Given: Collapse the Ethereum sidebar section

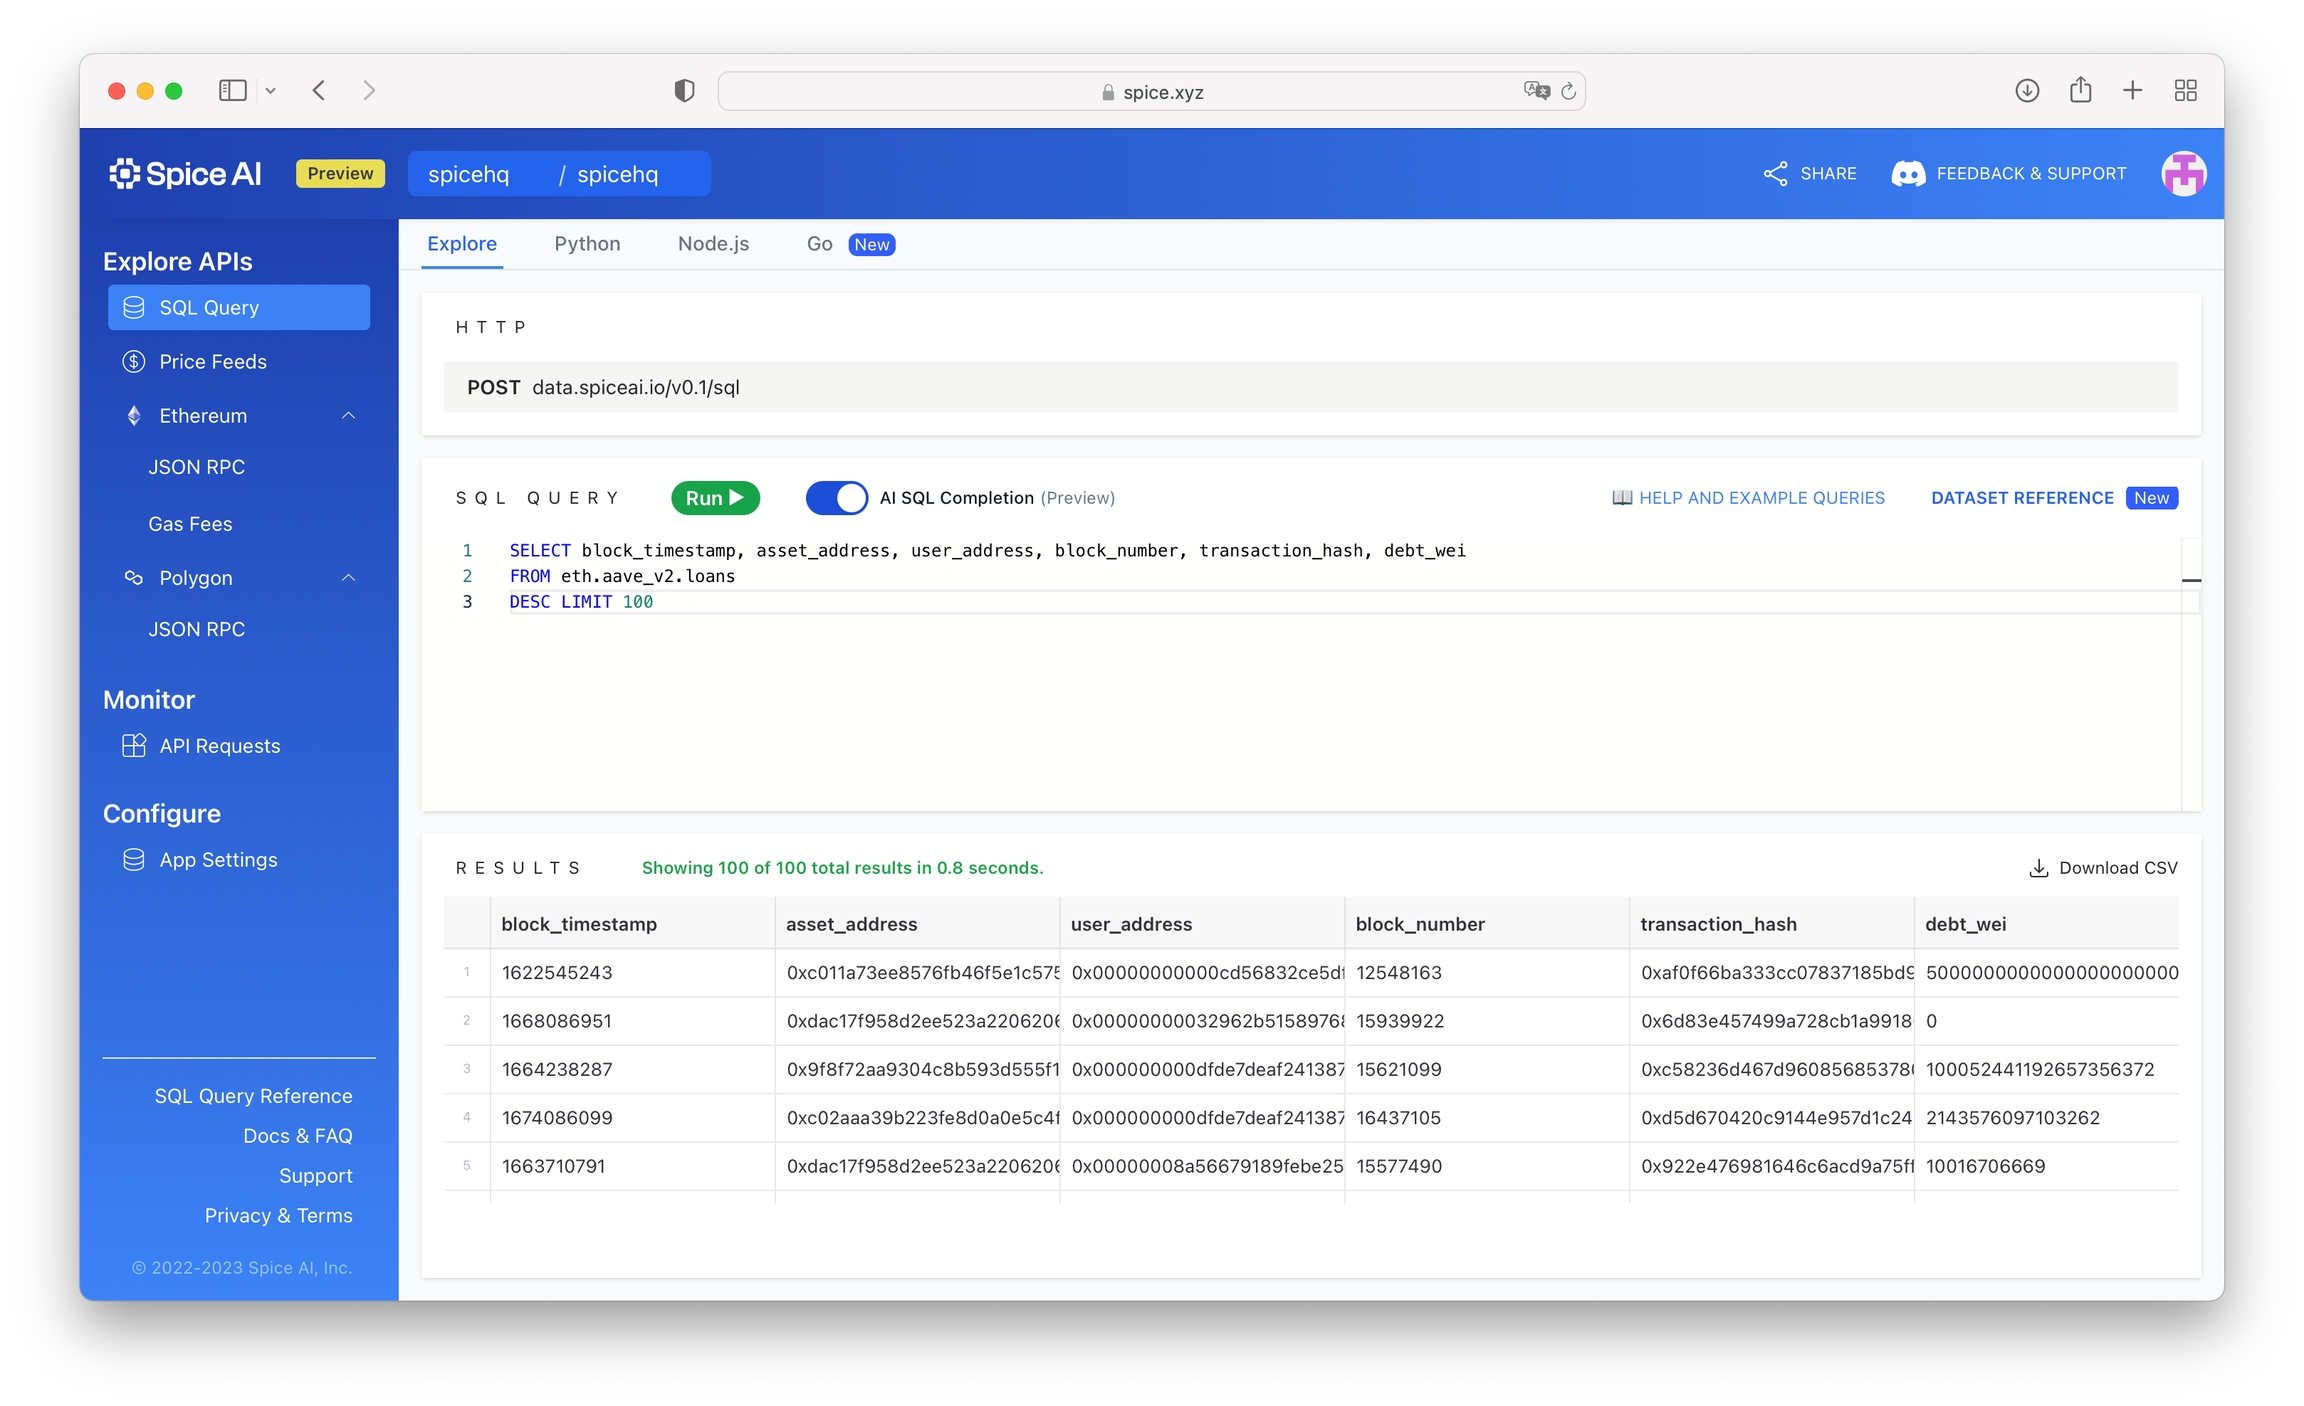Looking at the screenshot, I should click(x=348, y=416).
